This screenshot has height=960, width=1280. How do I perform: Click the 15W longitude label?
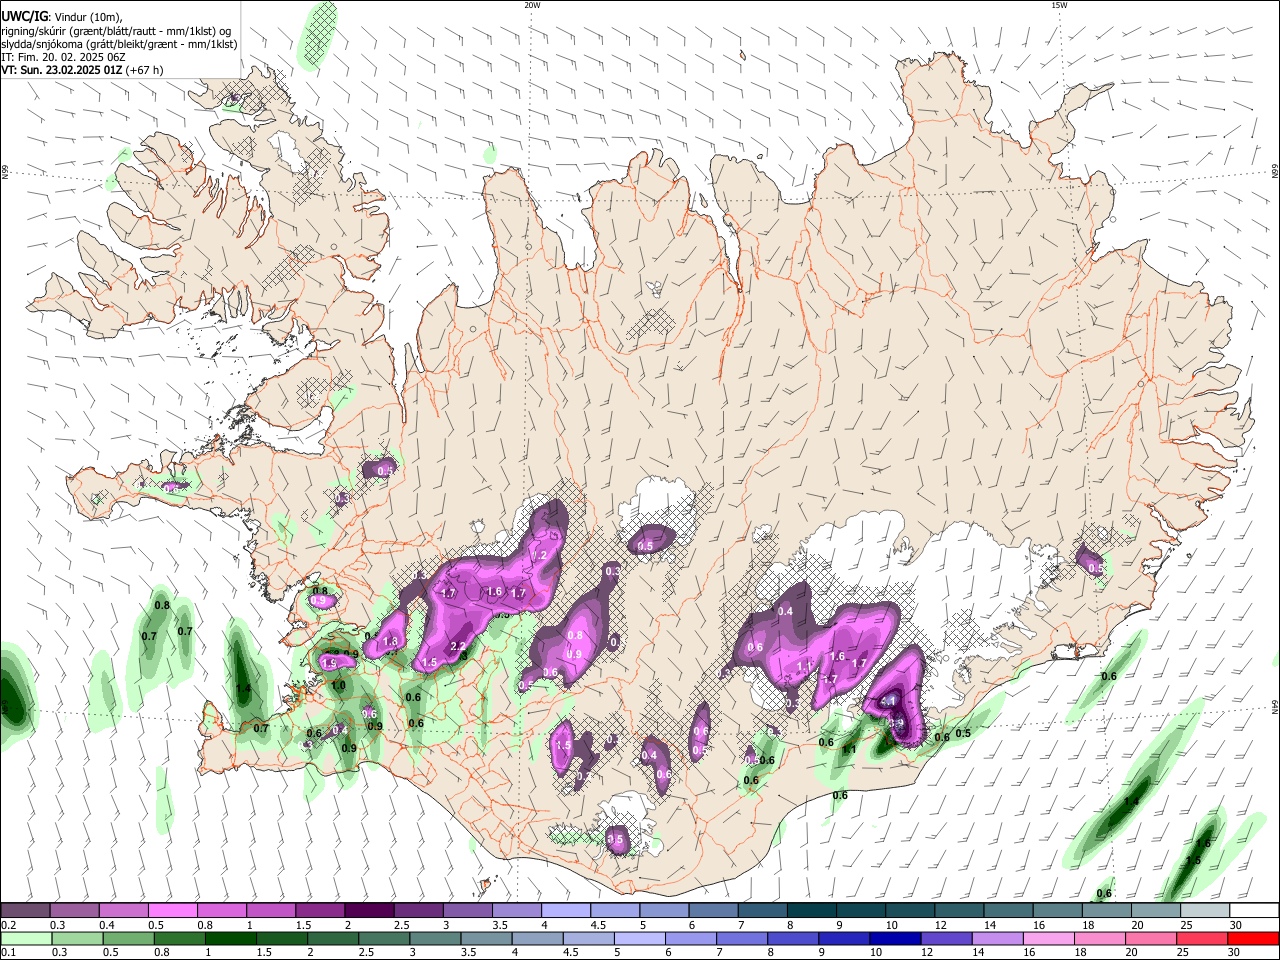point(1059,5)
